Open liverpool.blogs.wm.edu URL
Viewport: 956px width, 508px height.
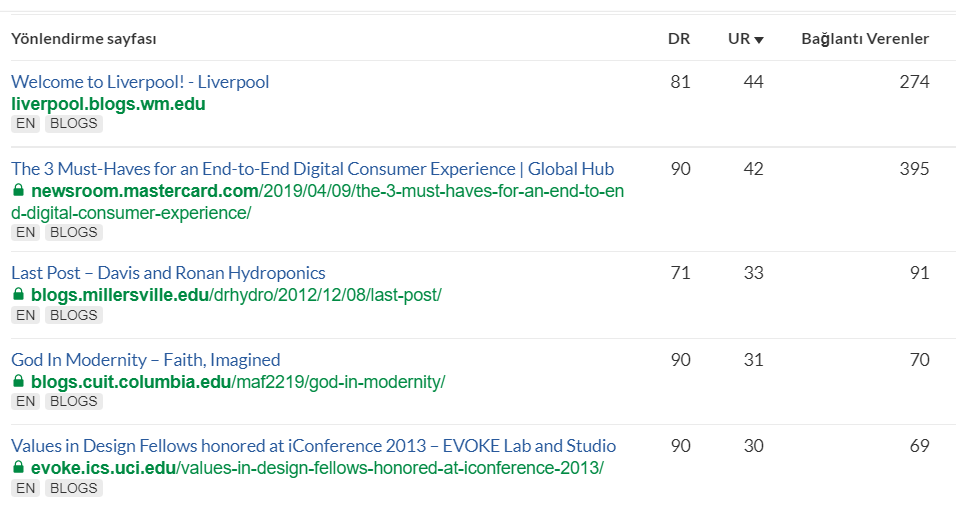(x=108, y=104)
